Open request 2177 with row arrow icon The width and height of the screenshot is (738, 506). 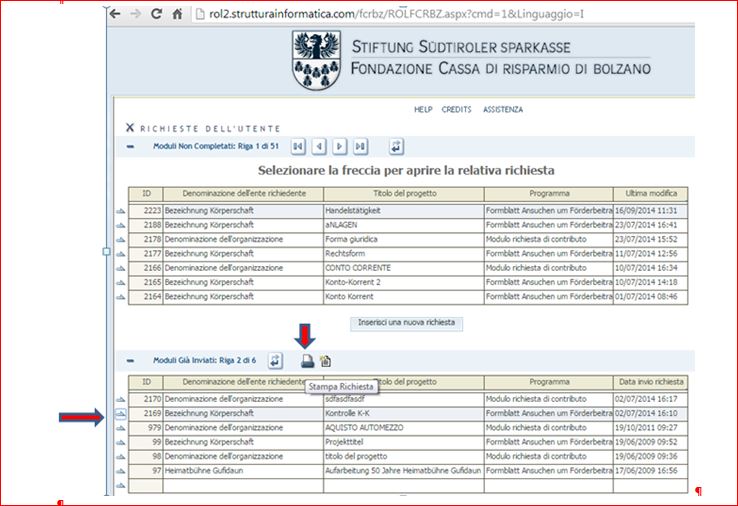click(121, 254)
